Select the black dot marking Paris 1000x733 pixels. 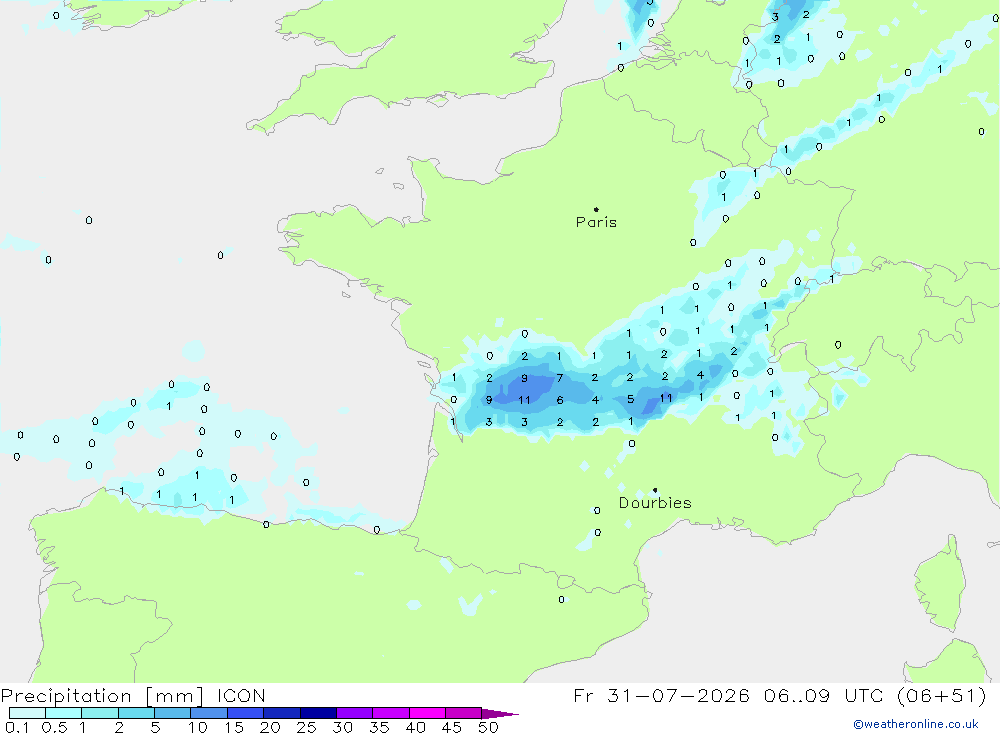(596, 209)
